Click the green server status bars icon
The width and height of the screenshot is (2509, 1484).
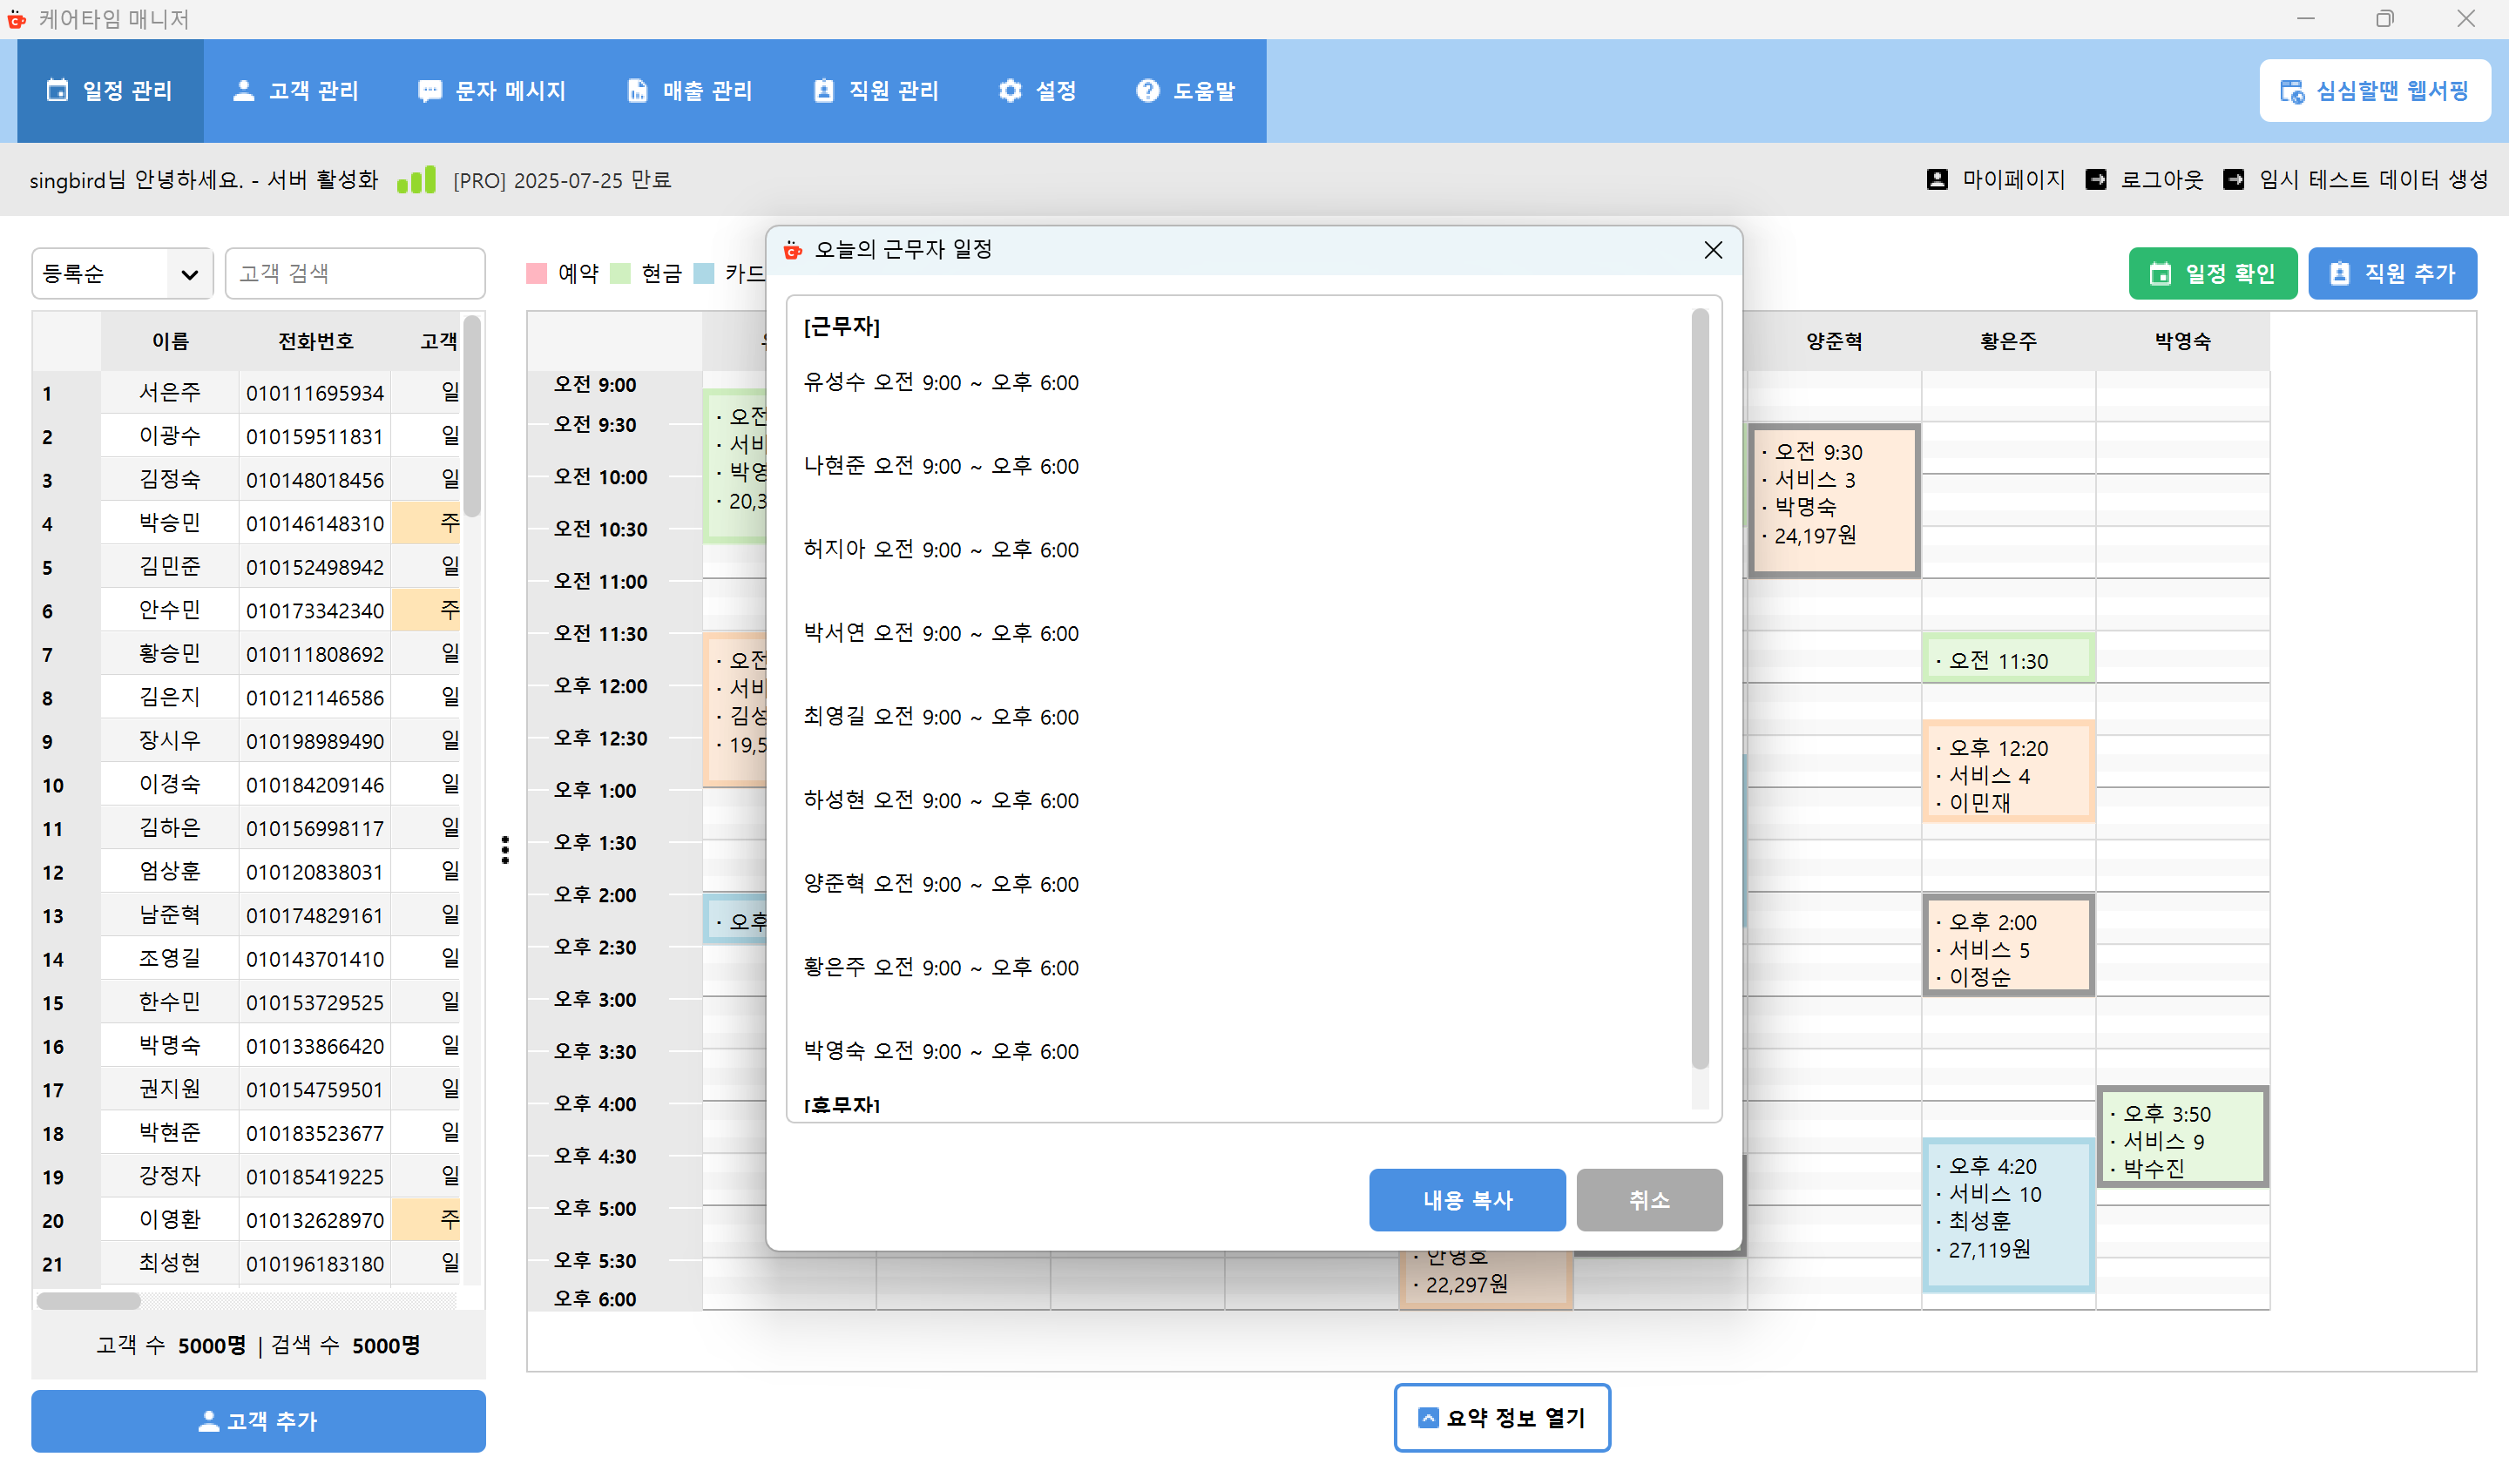tap(416, 180)
